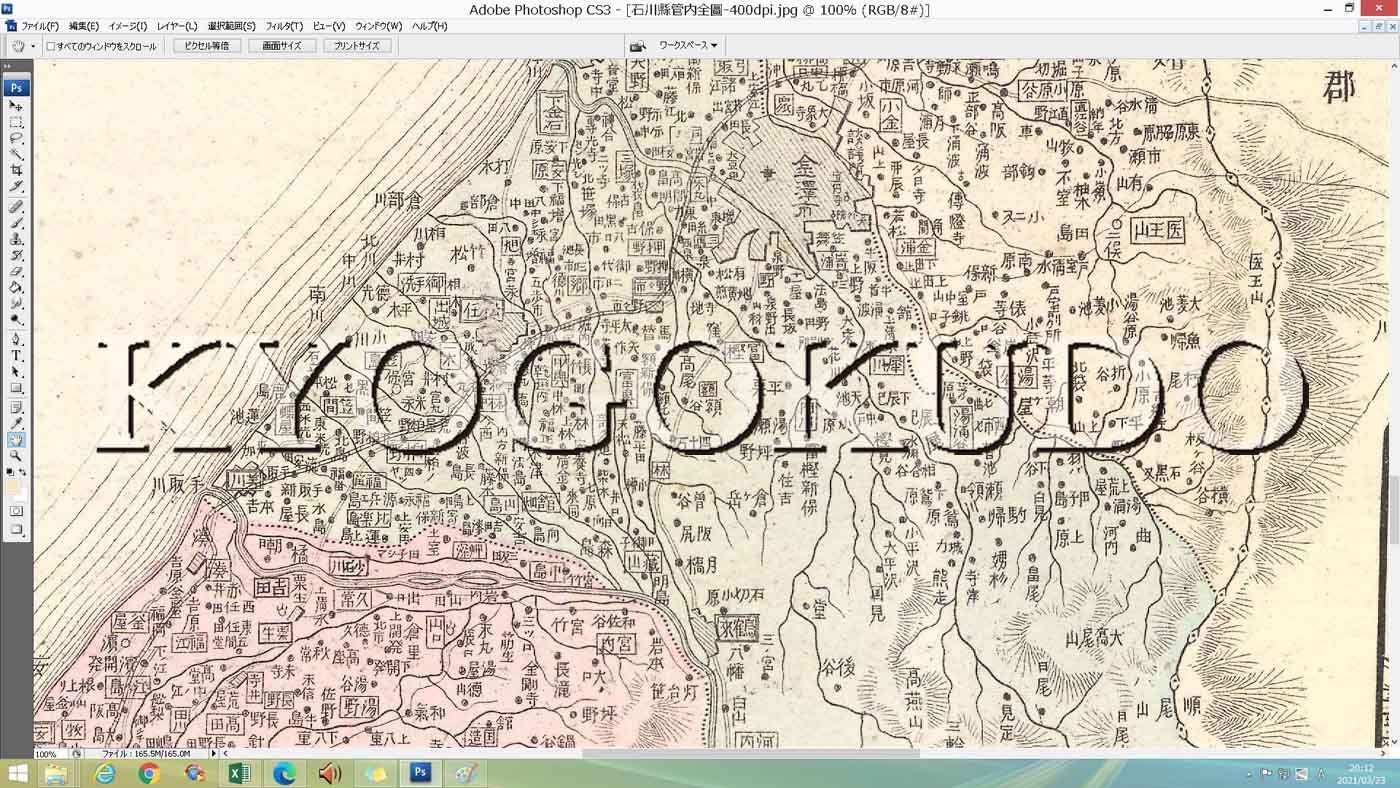
Task: Select the Eyedropper tool
Action: [16, 423]
